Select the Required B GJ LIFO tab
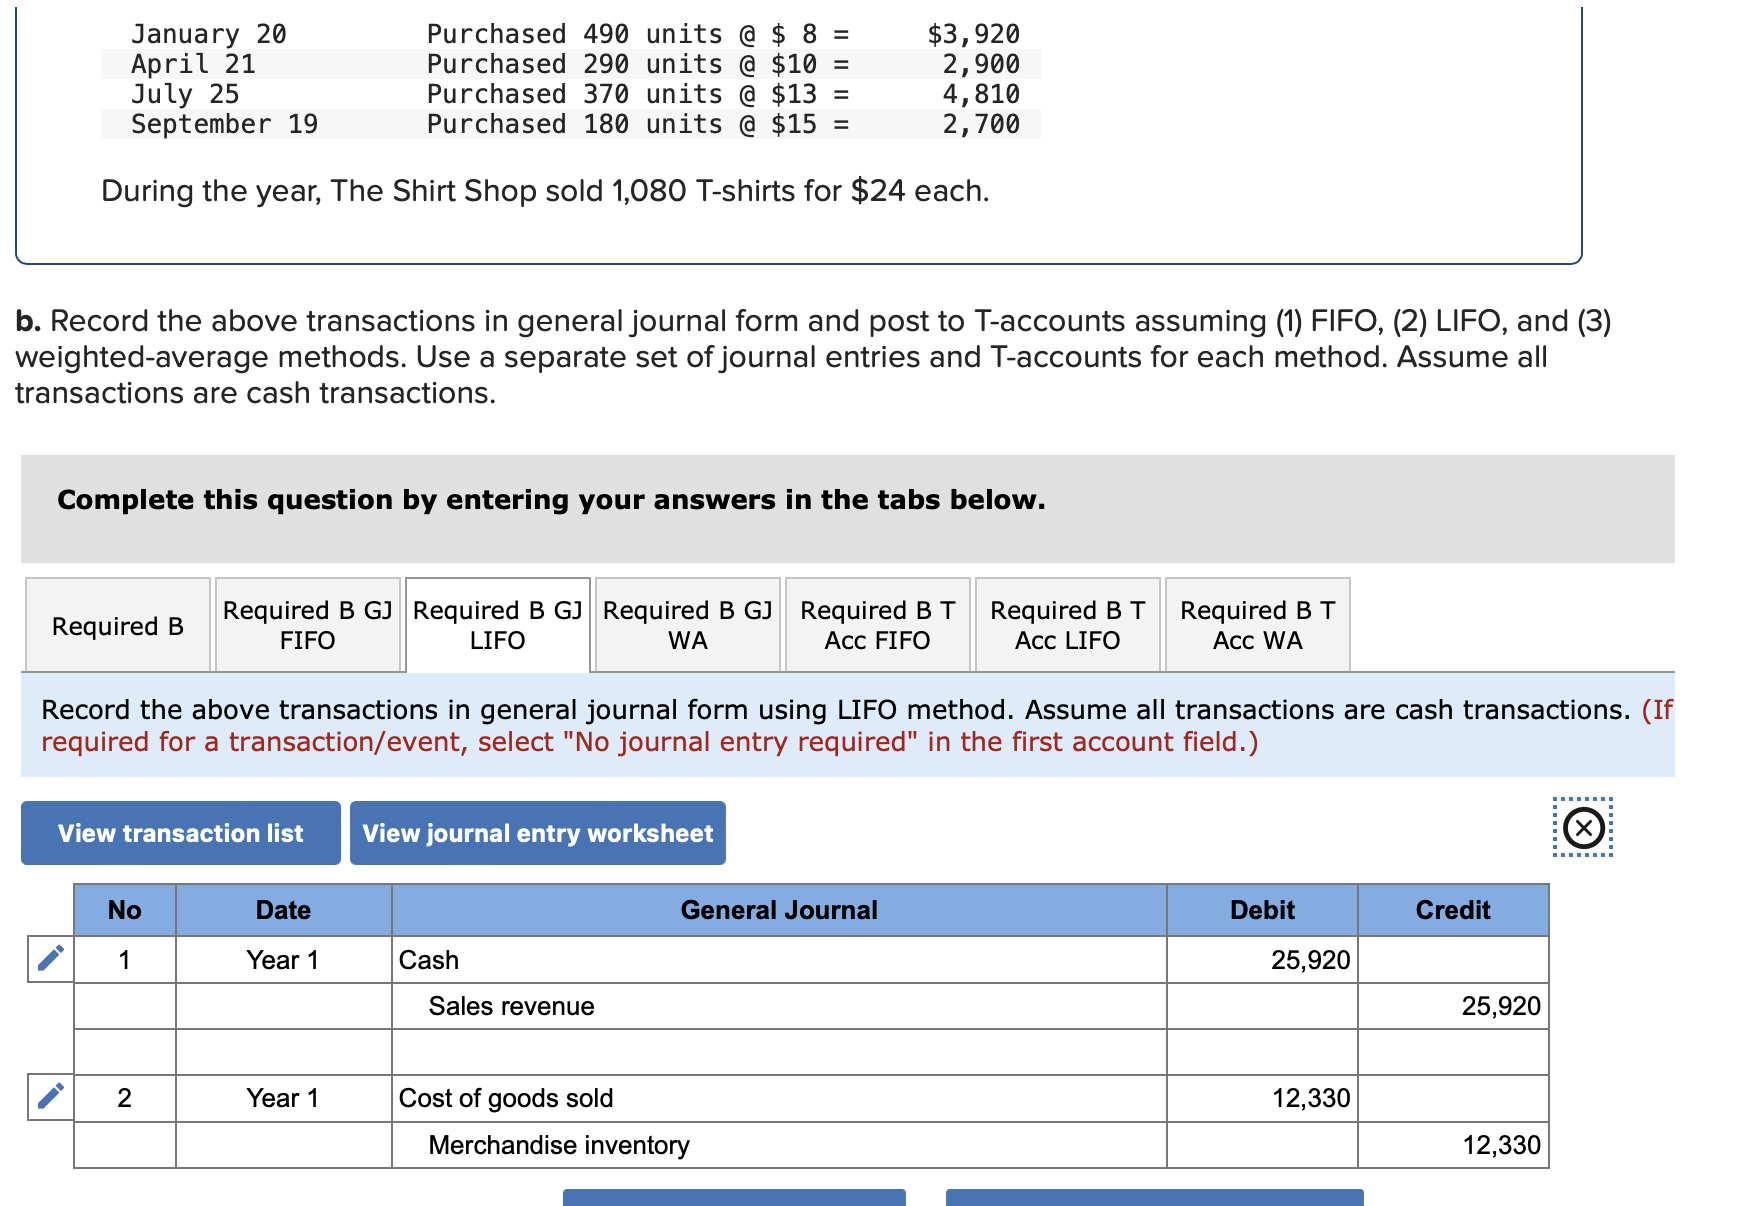 pyautogui.click(x=497, y=624)
